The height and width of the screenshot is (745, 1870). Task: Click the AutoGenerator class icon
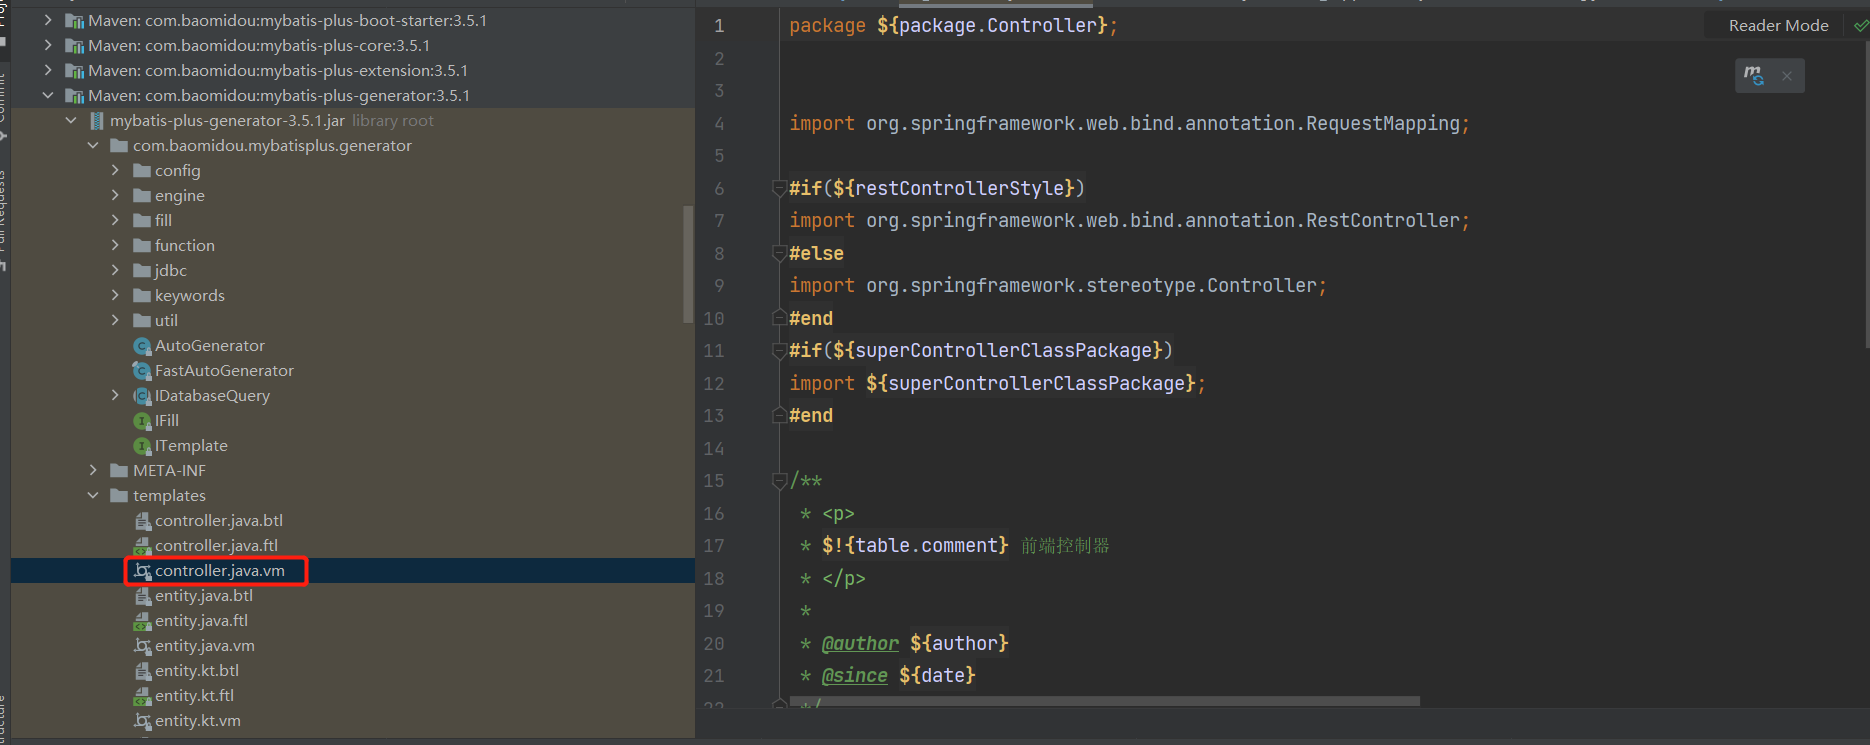tap(142, 346)
